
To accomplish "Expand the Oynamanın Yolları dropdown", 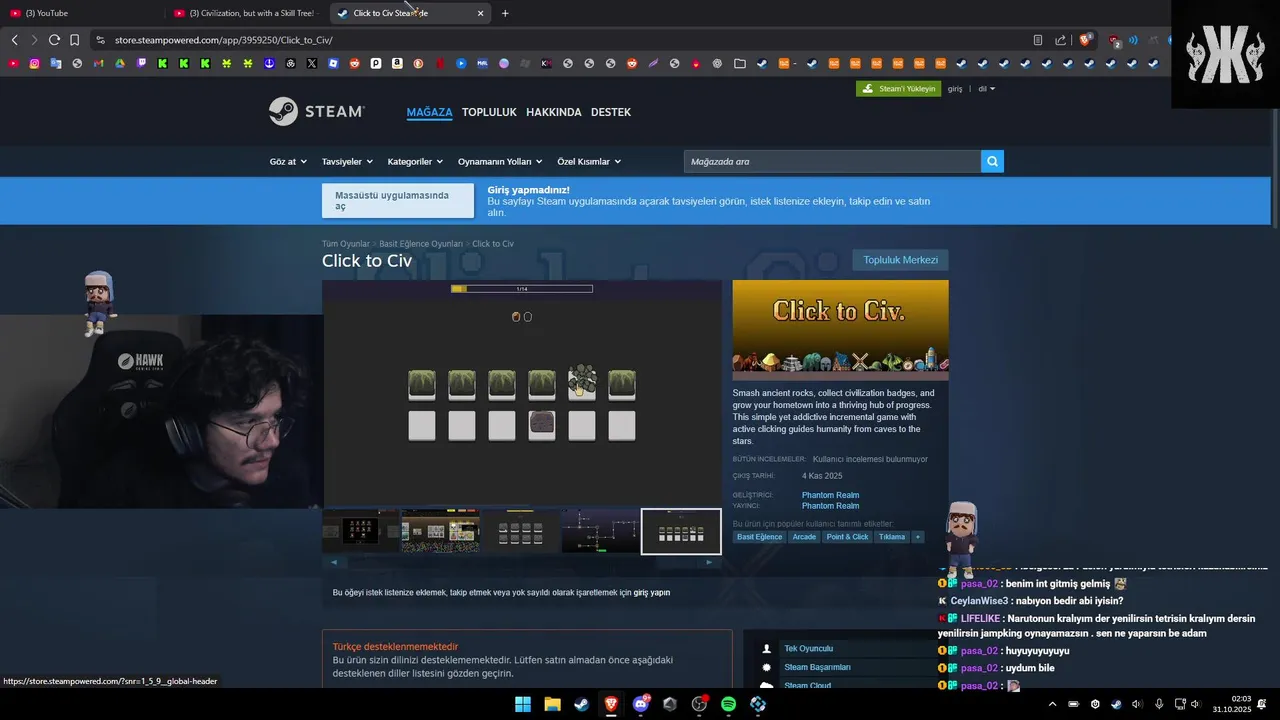I will [500, 161].
